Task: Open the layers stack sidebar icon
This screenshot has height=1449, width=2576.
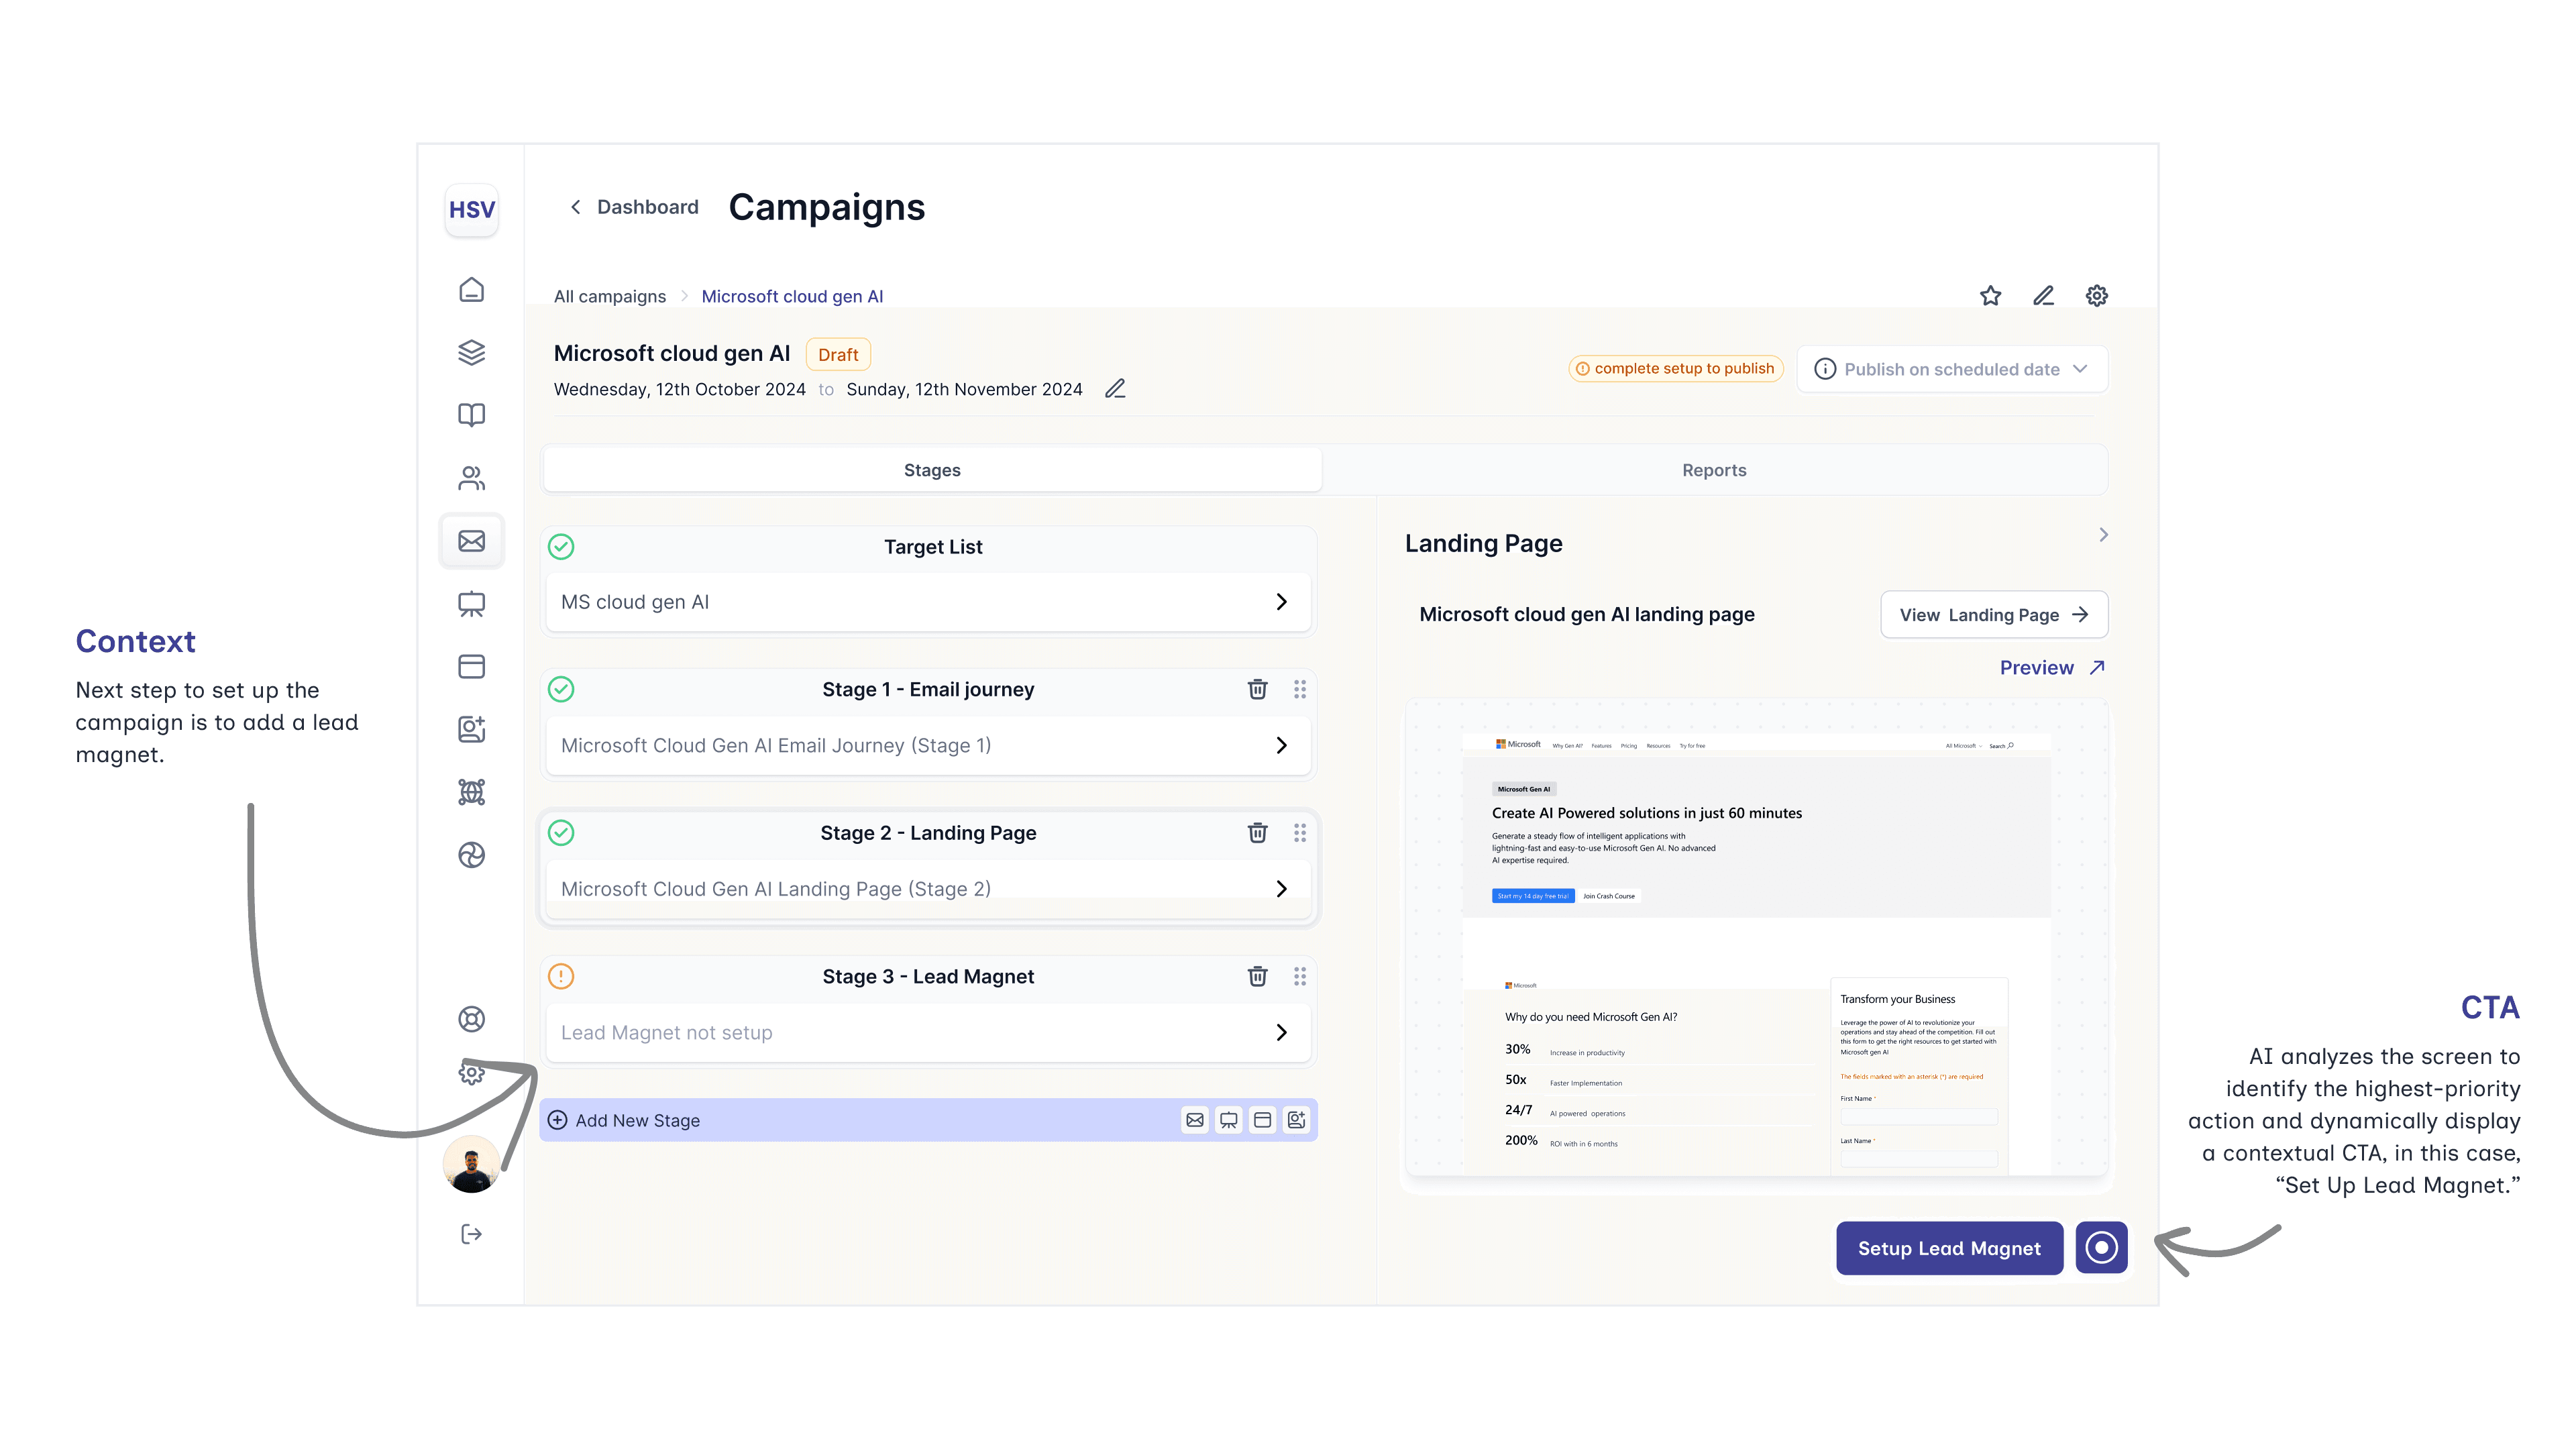Action: (471, 352)
